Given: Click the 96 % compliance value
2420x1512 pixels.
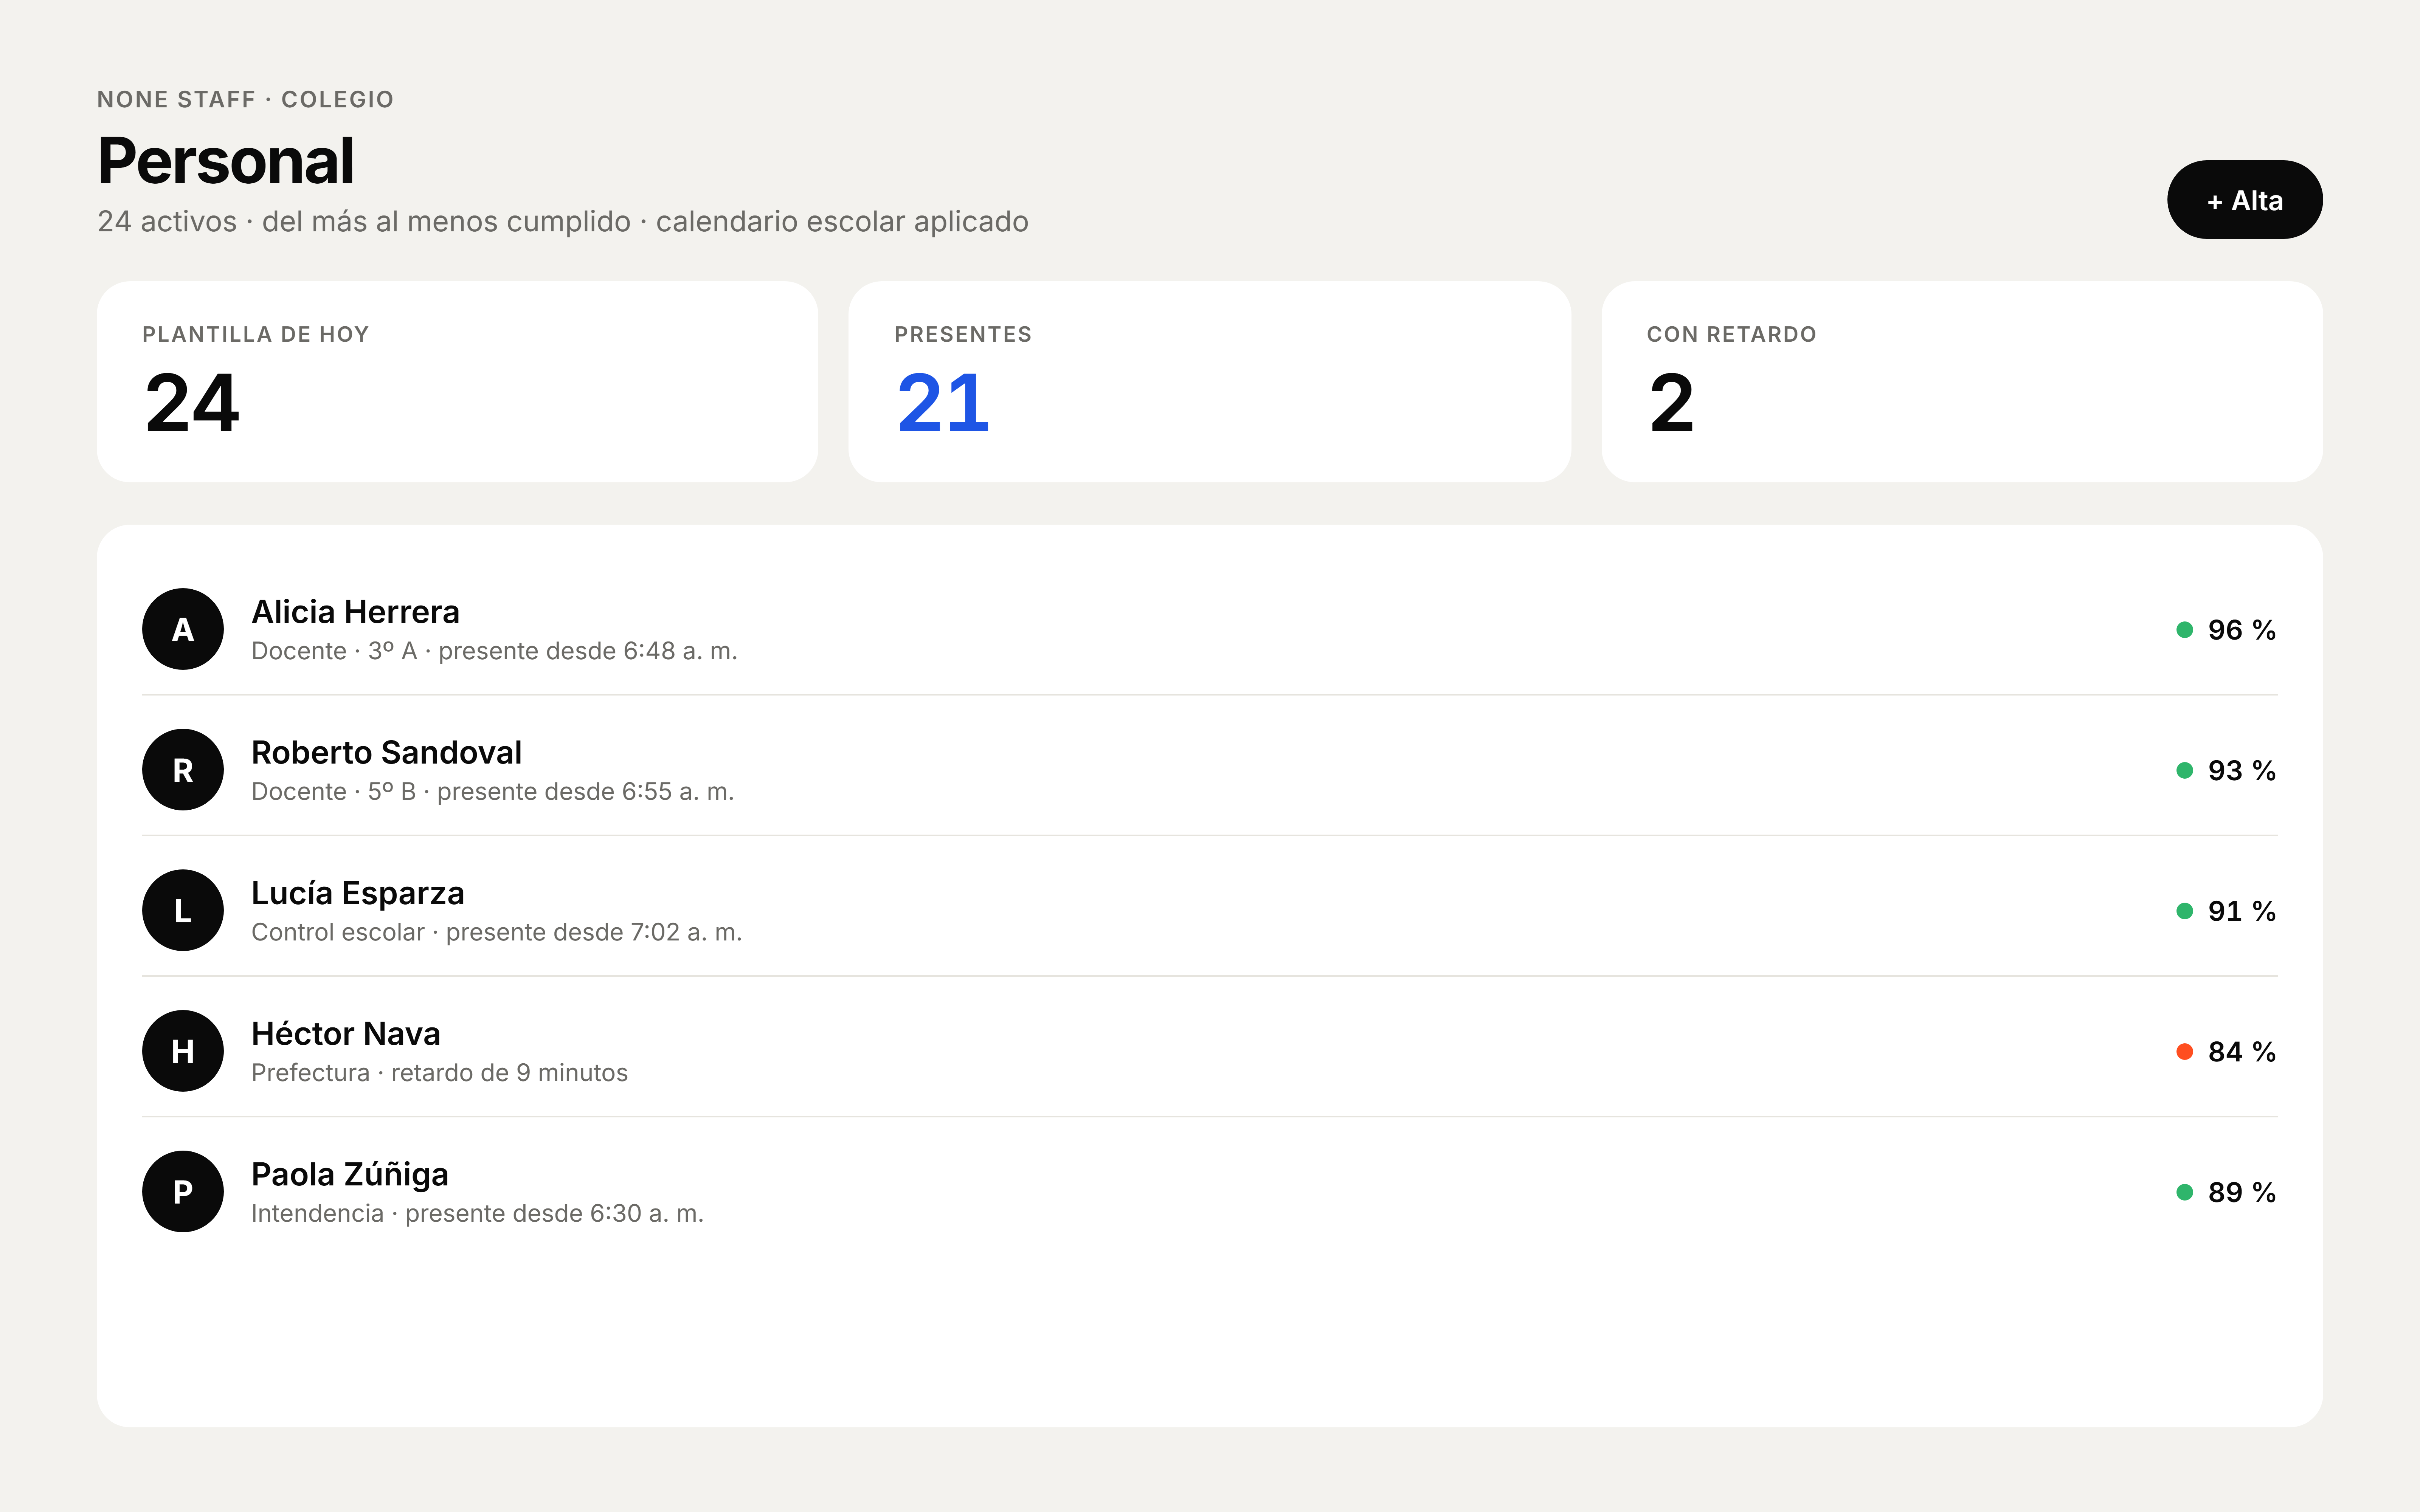Looking at the screenshot, I should point(2241,630).
